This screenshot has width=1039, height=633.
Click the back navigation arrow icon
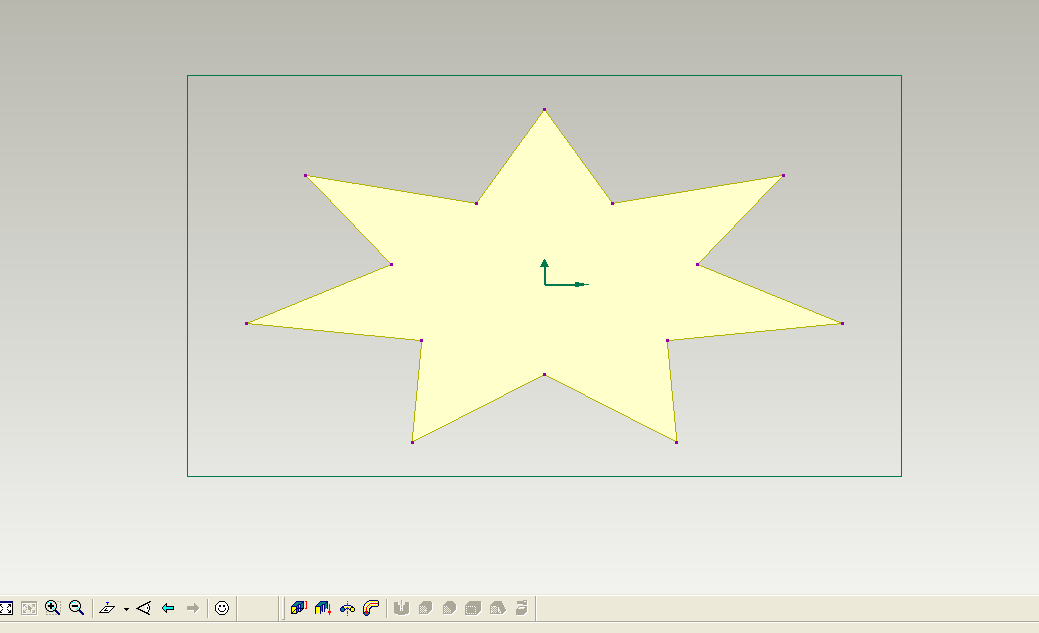click(x=166, y=606)
